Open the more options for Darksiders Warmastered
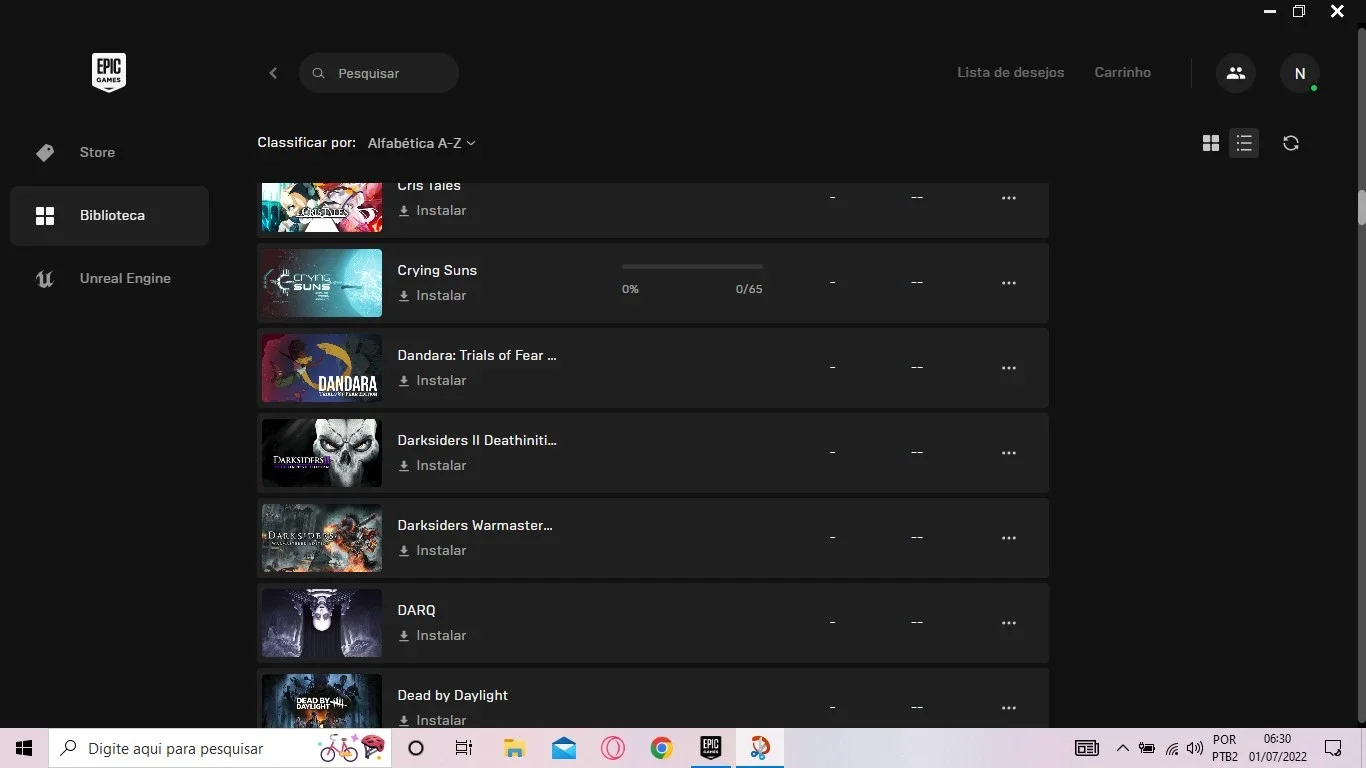 1009,538
